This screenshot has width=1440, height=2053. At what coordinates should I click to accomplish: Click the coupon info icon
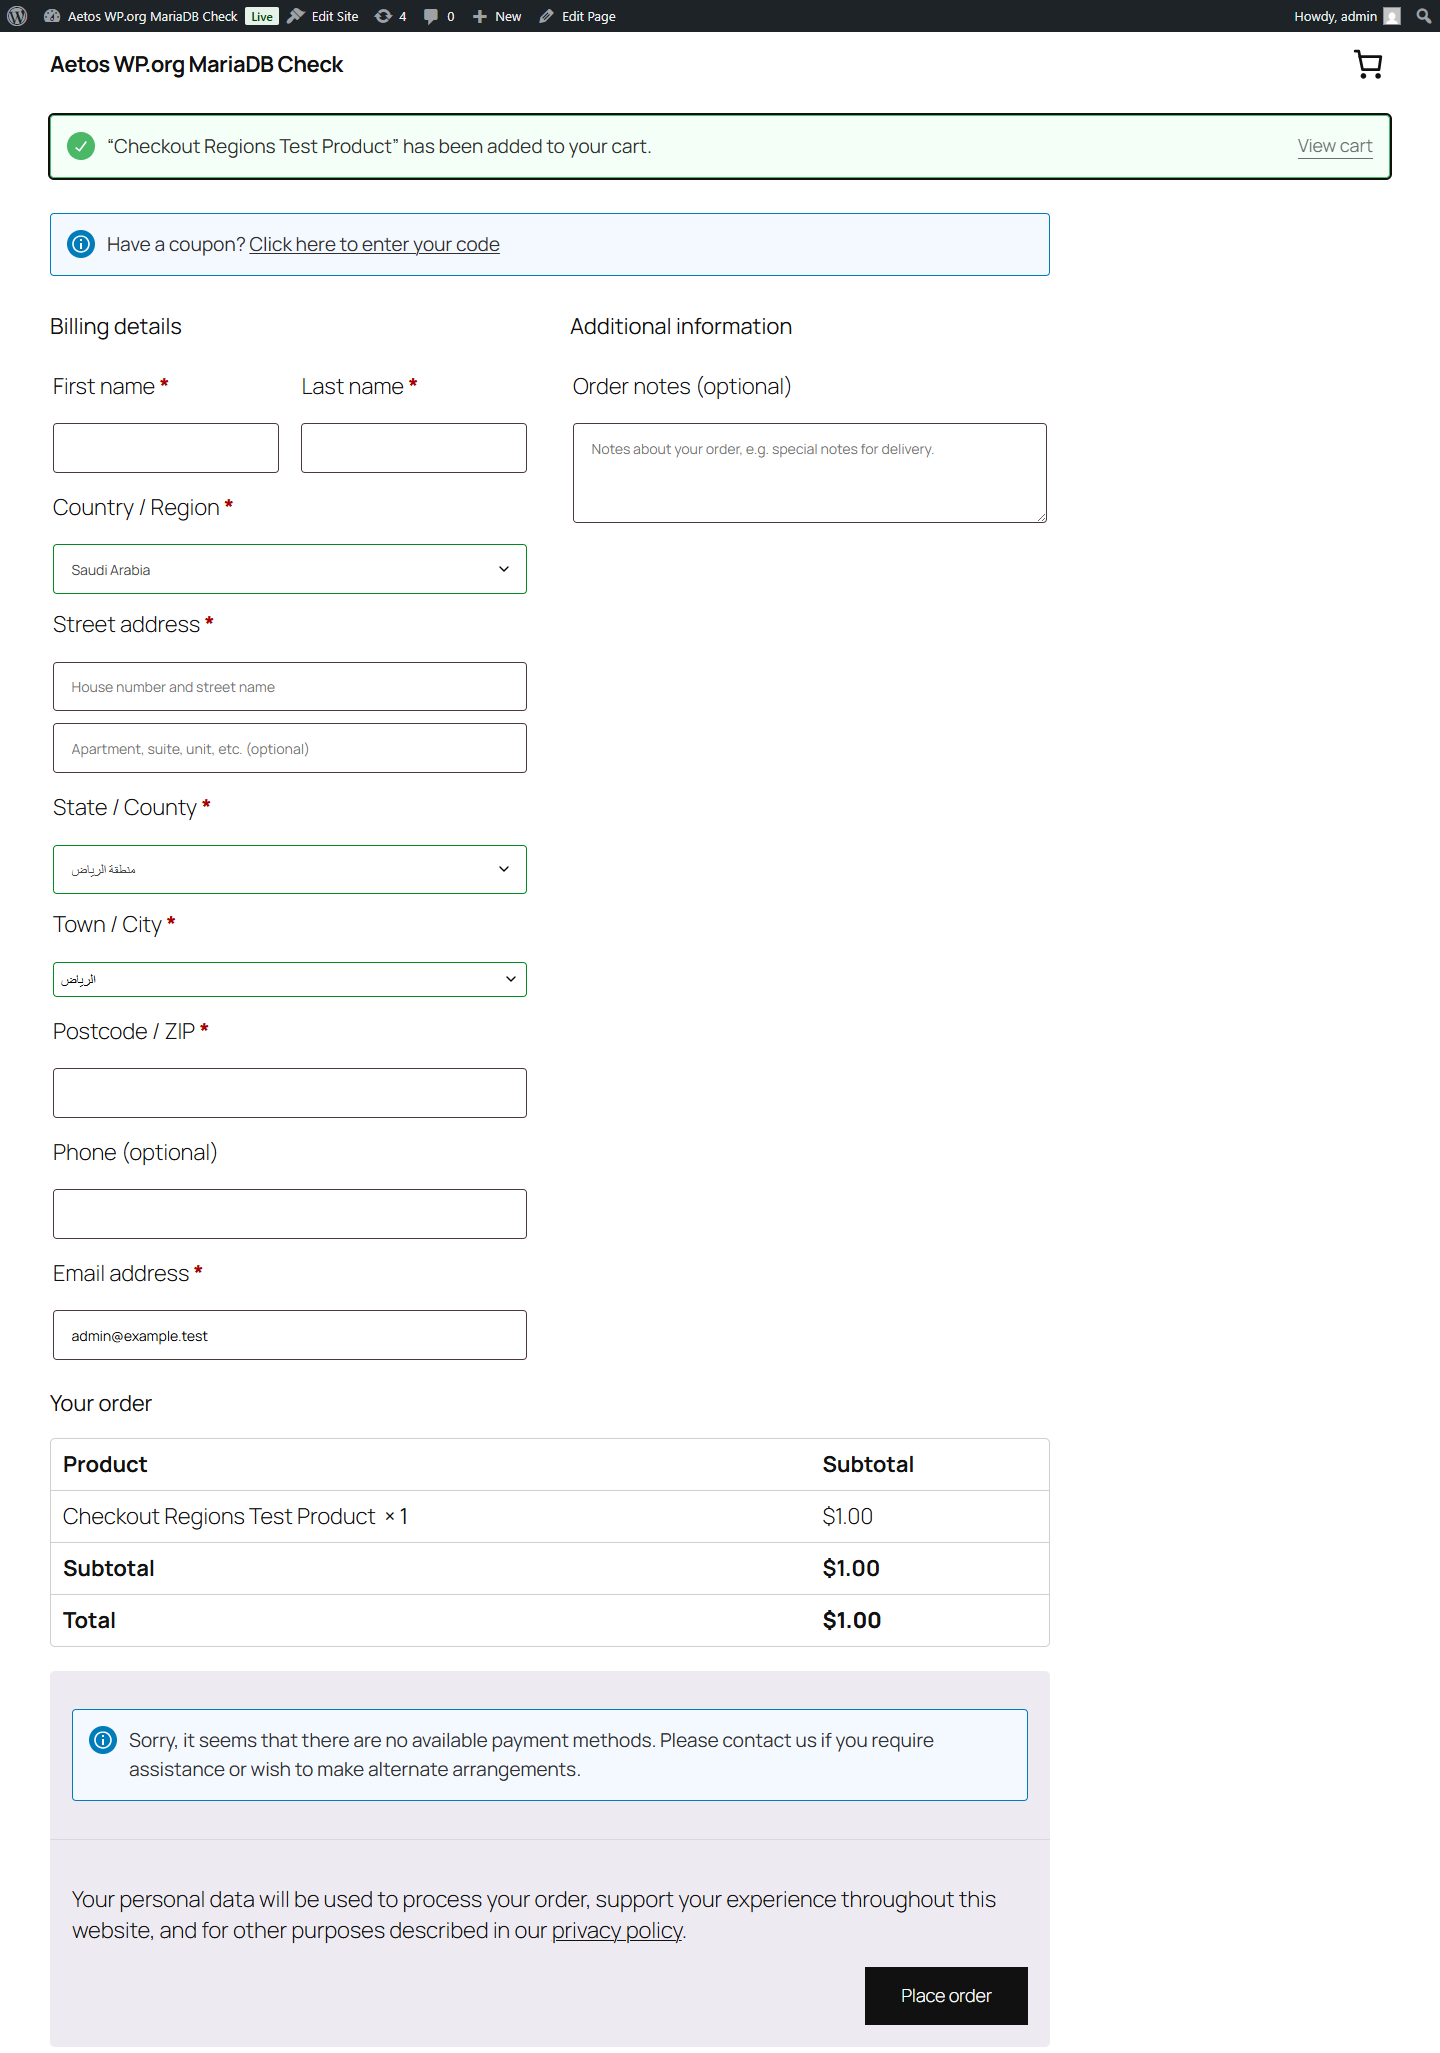point(81,244)
